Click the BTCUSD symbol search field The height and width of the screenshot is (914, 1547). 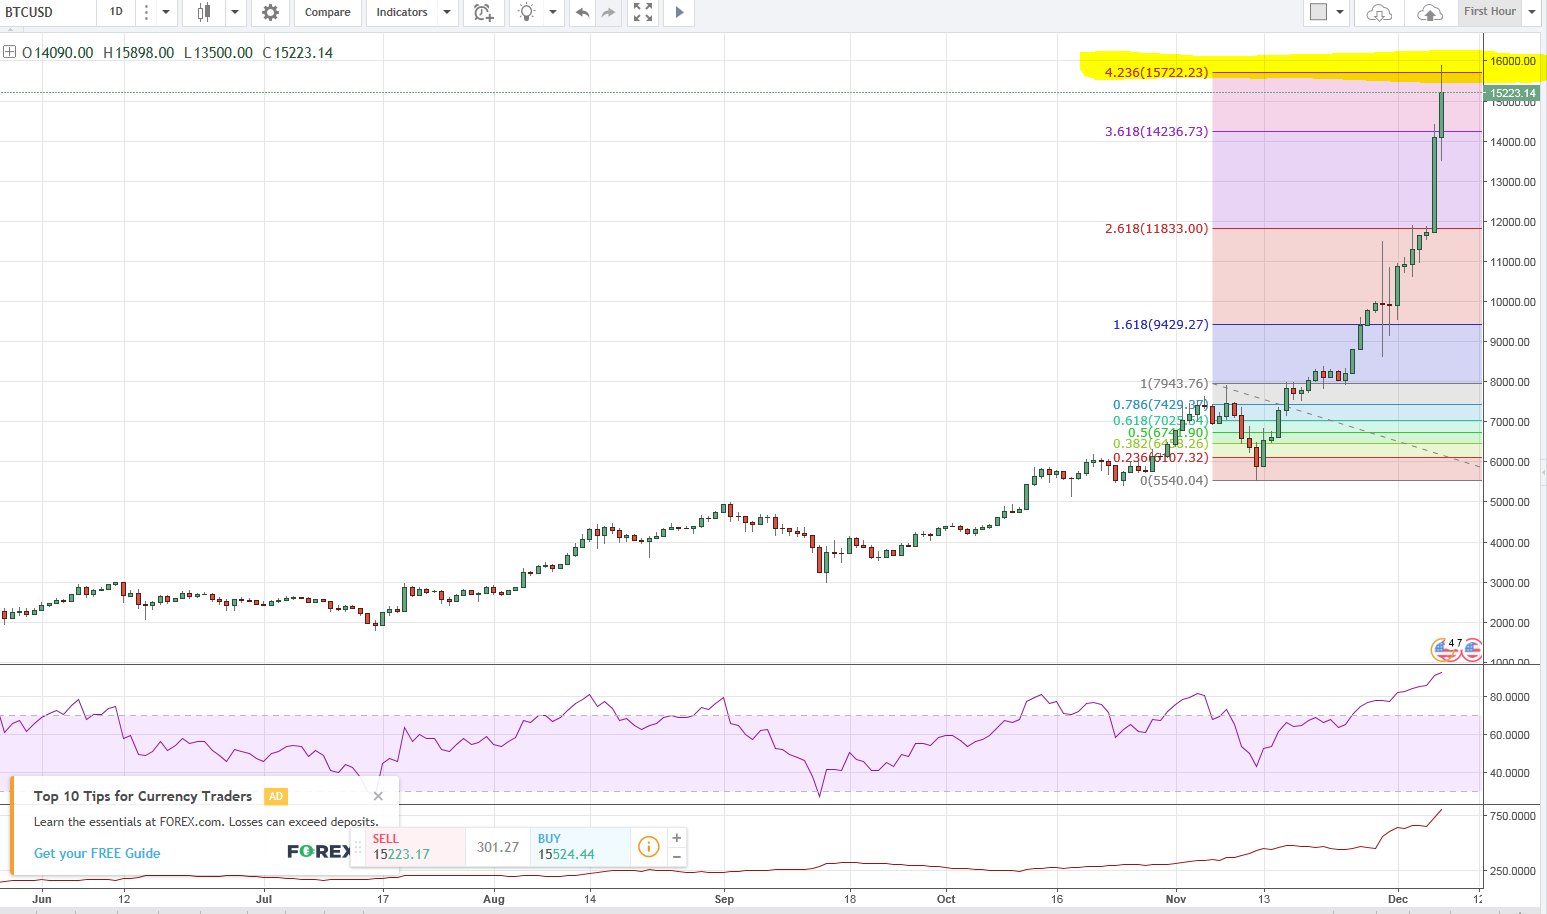click(48, 12)
